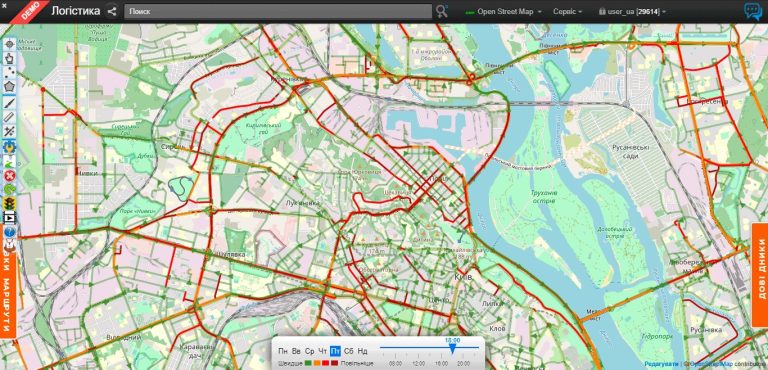Click the traffic time slider handle
Screen dimensions: 768x370
click(453, 348)
